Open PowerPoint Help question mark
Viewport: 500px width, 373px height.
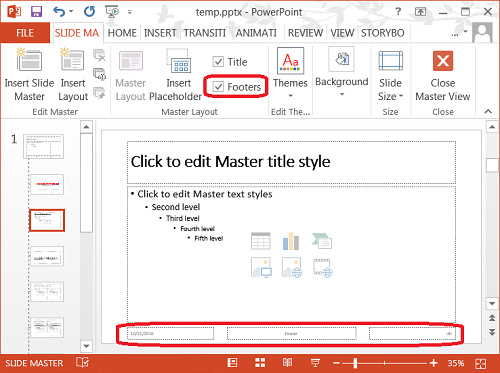398,12
